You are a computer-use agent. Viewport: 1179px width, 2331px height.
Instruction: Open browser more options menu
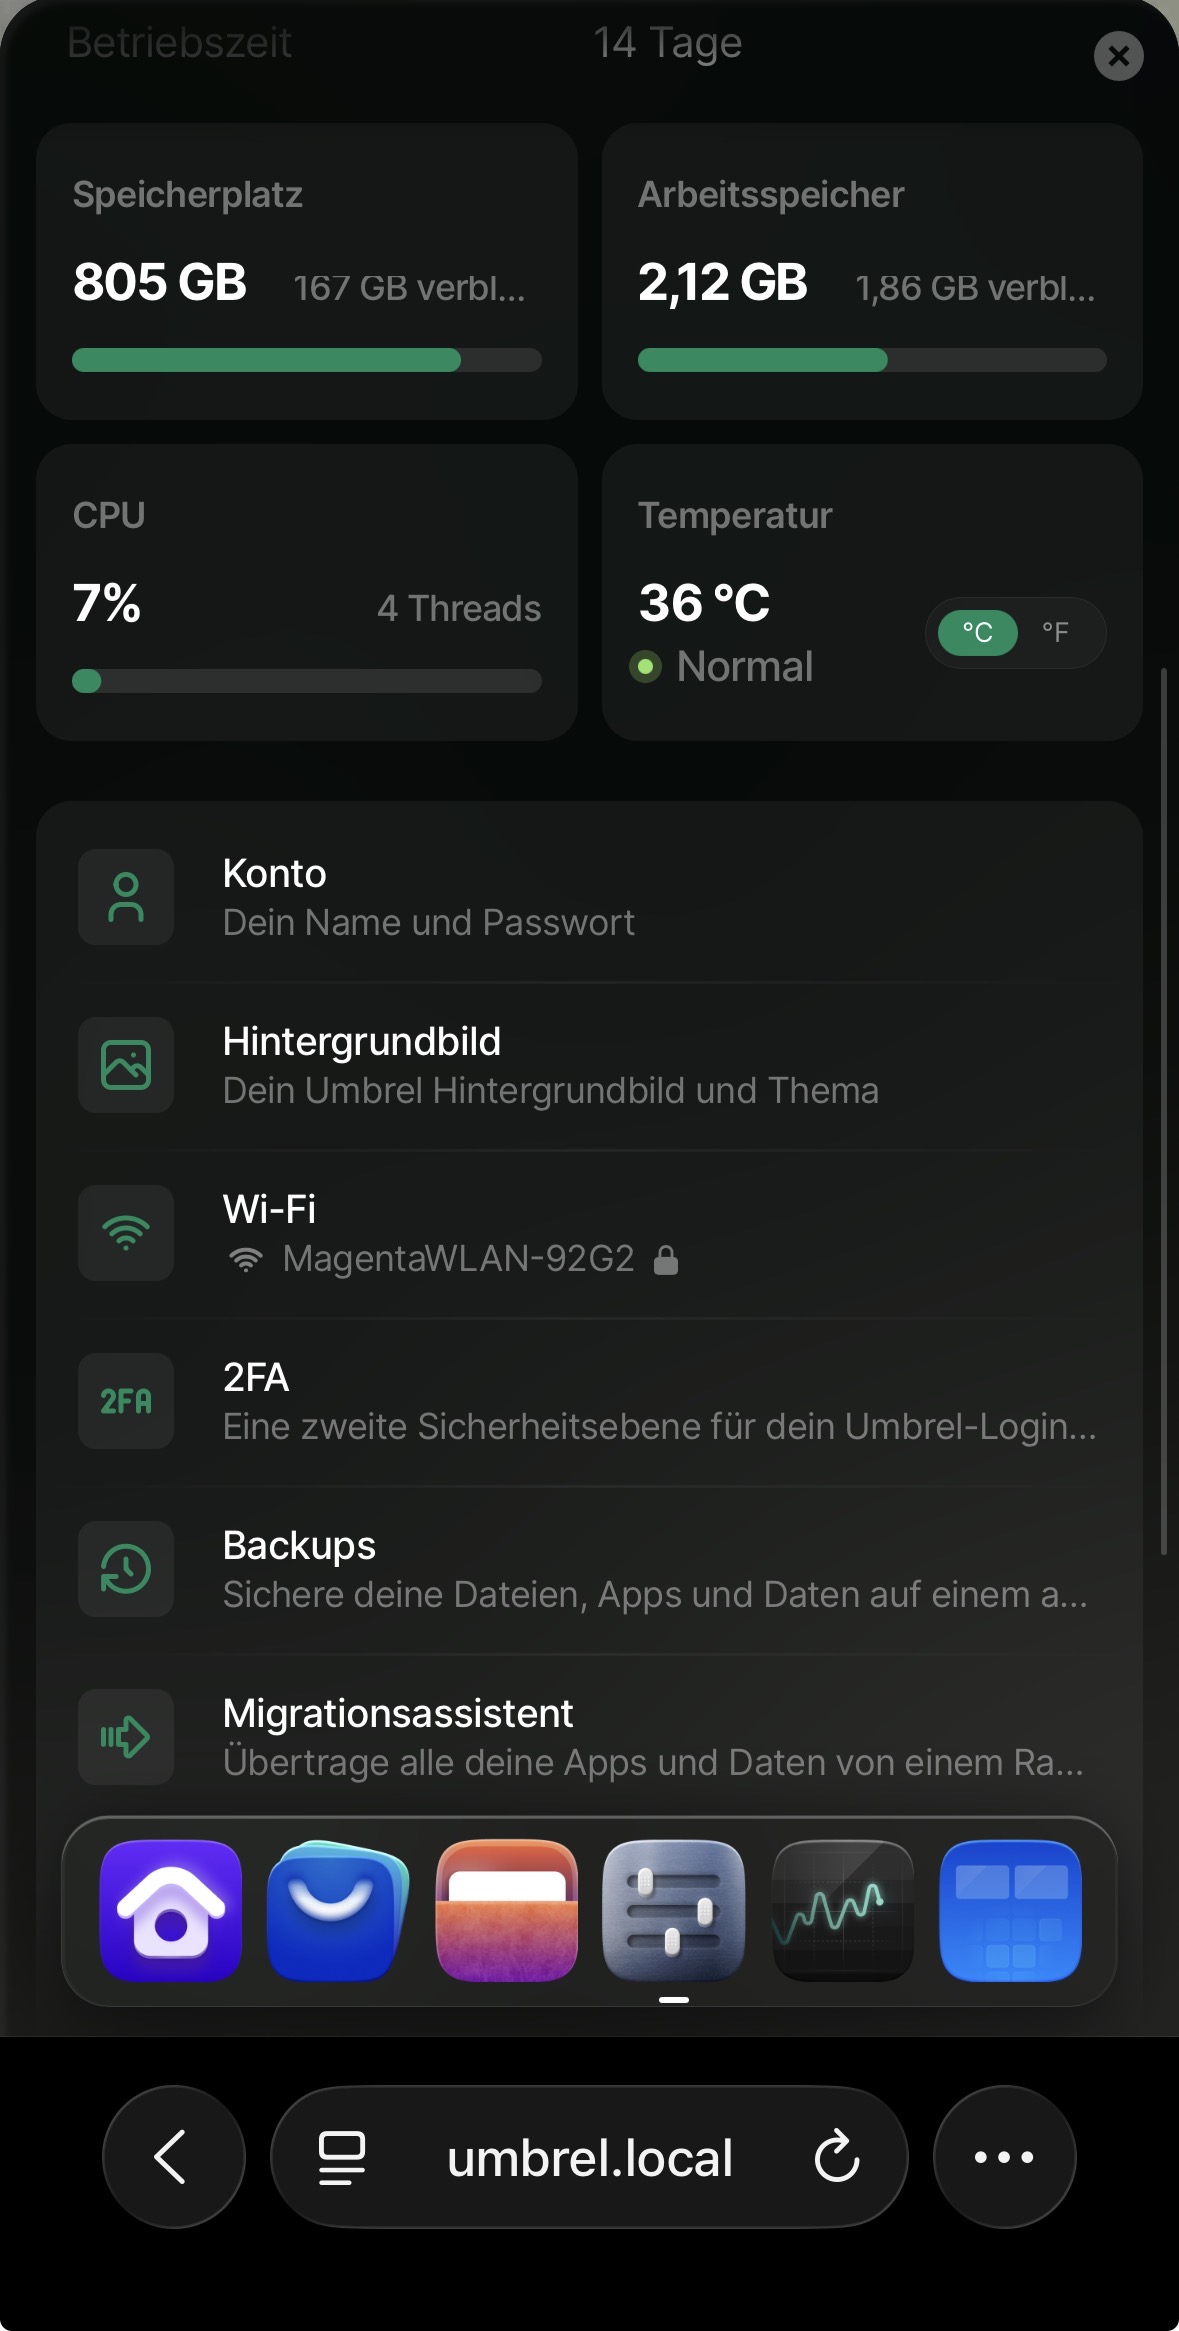(x=1004, y=2157)
